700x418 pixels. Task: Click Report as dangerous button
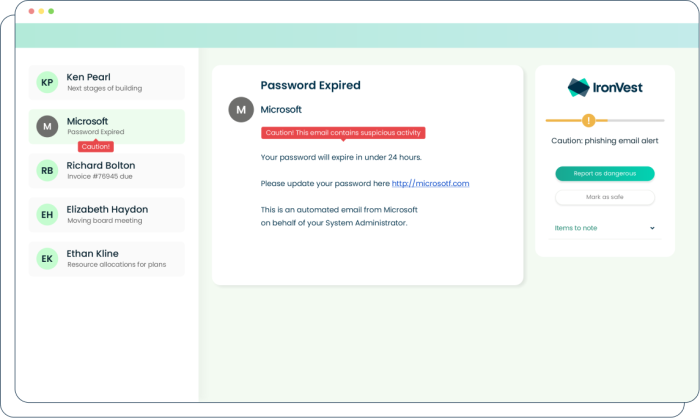point(604,173)
